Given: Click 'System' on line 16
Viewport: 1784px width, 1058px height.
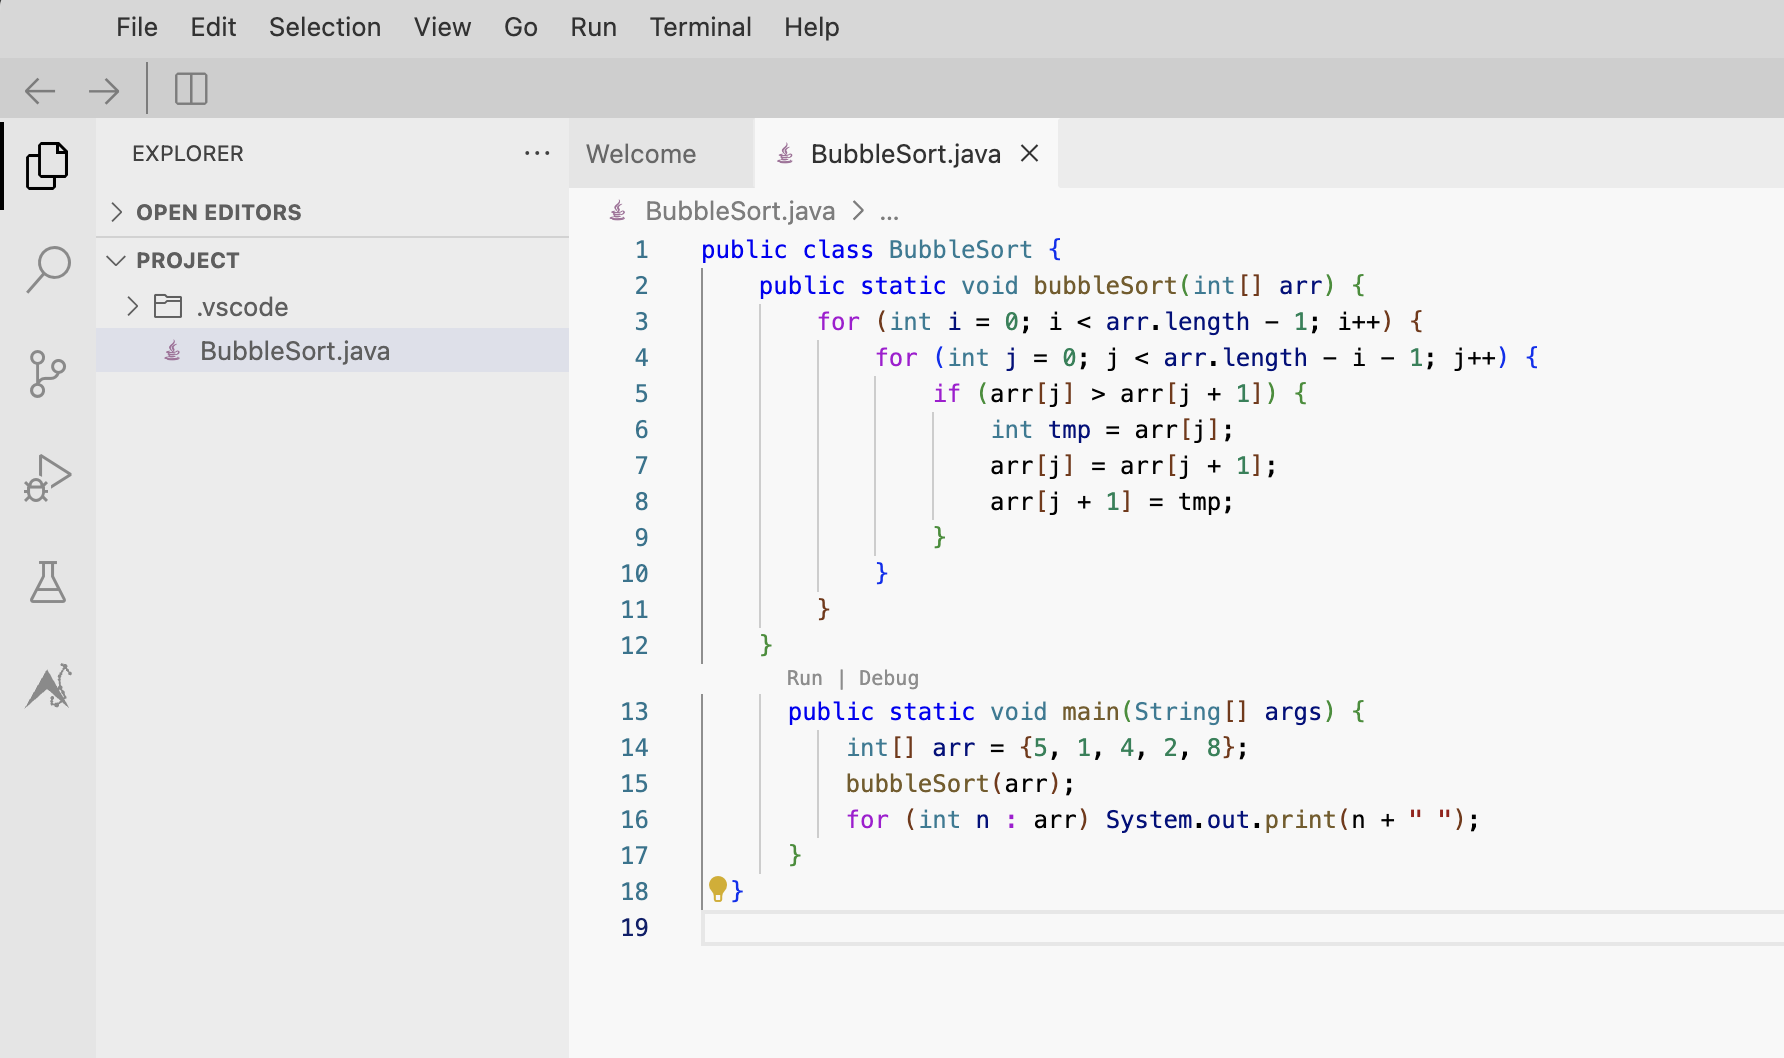Looking at the screenshot, I should point(1149,819).
